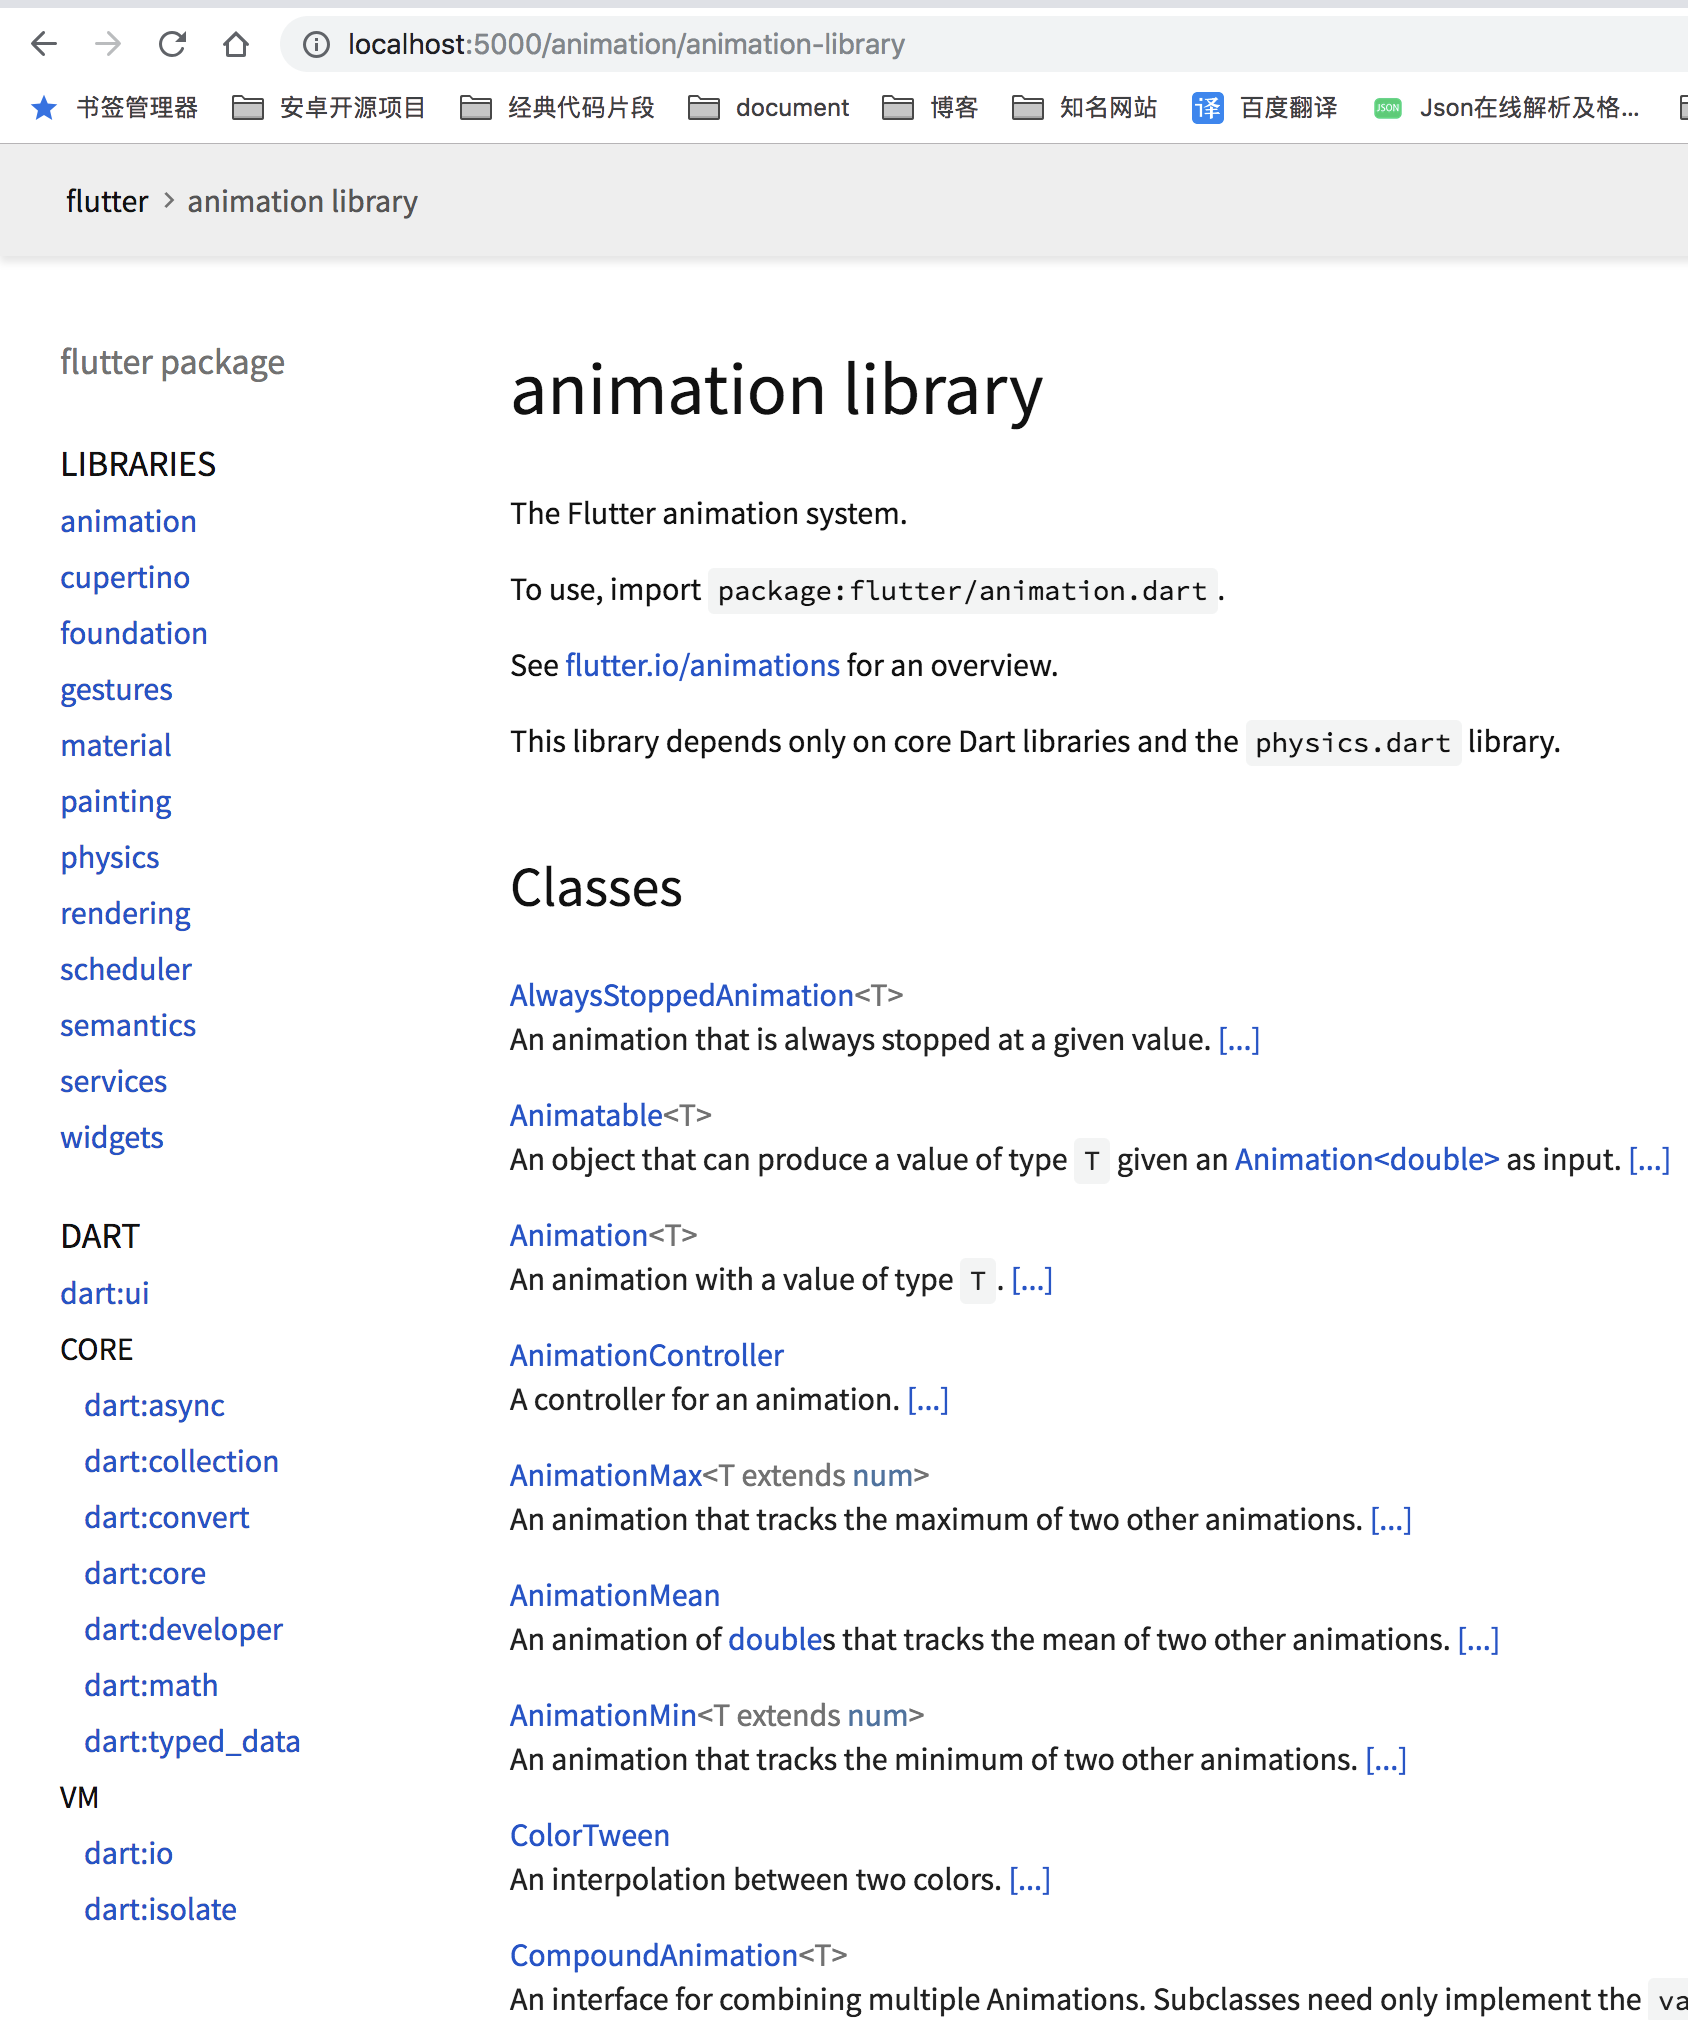
Task: Open the dart:collection library
Action: click(x=181, y=1461)
